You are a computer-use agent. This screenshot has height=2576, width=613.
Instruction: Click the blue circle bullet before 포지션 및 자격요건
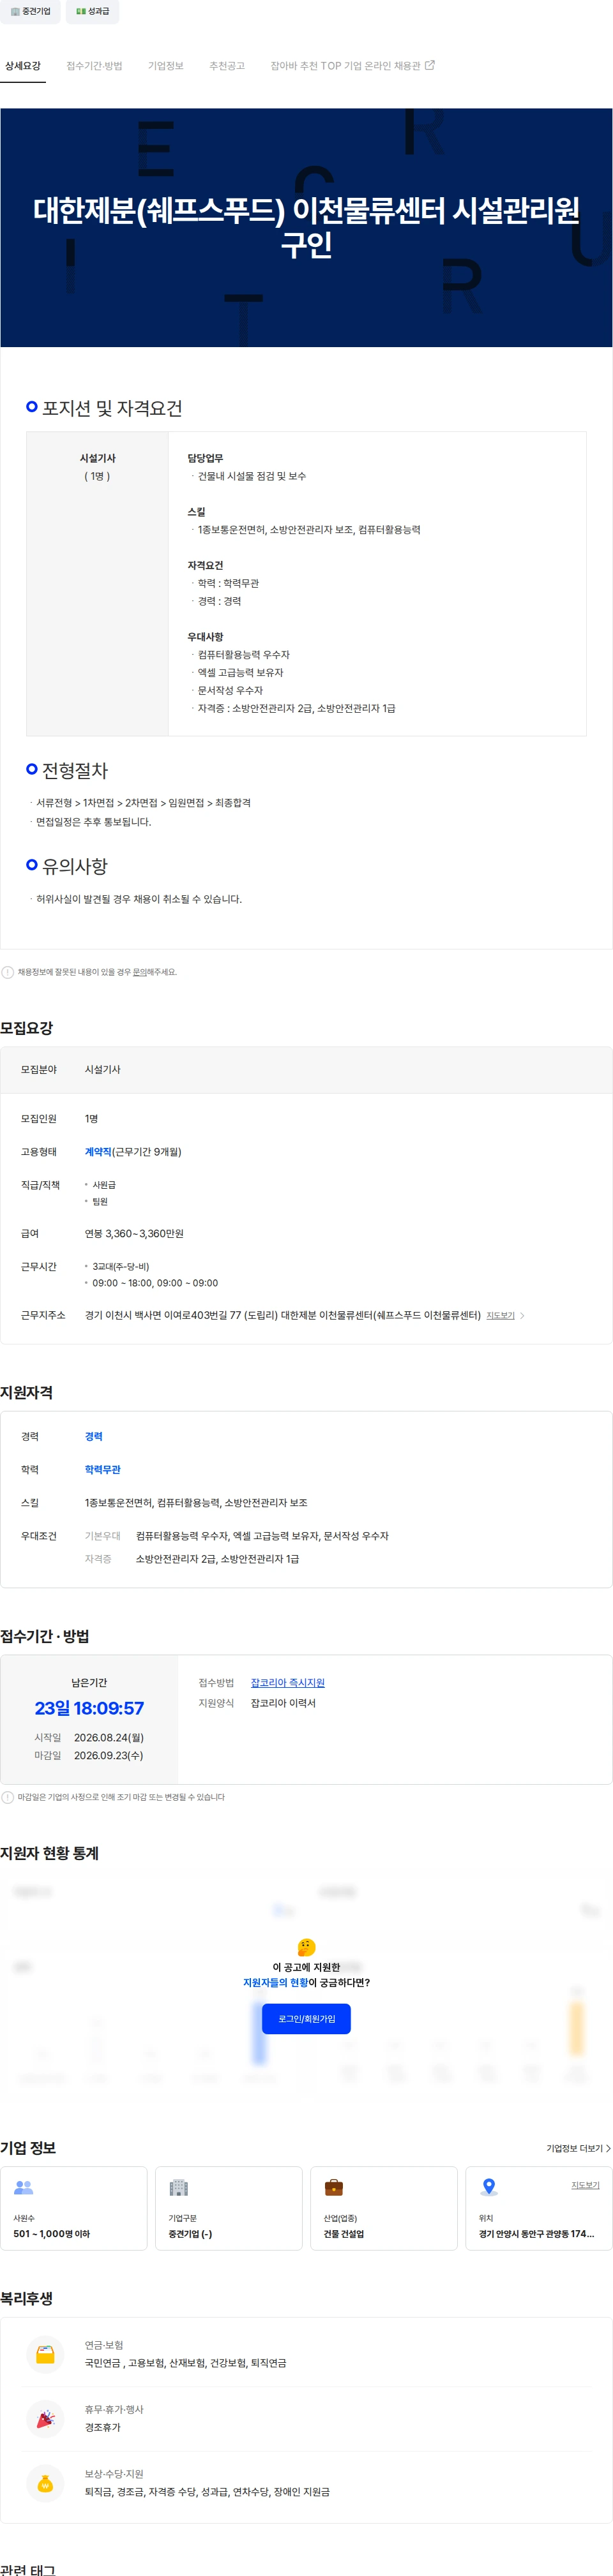click(x=32, y=407)
